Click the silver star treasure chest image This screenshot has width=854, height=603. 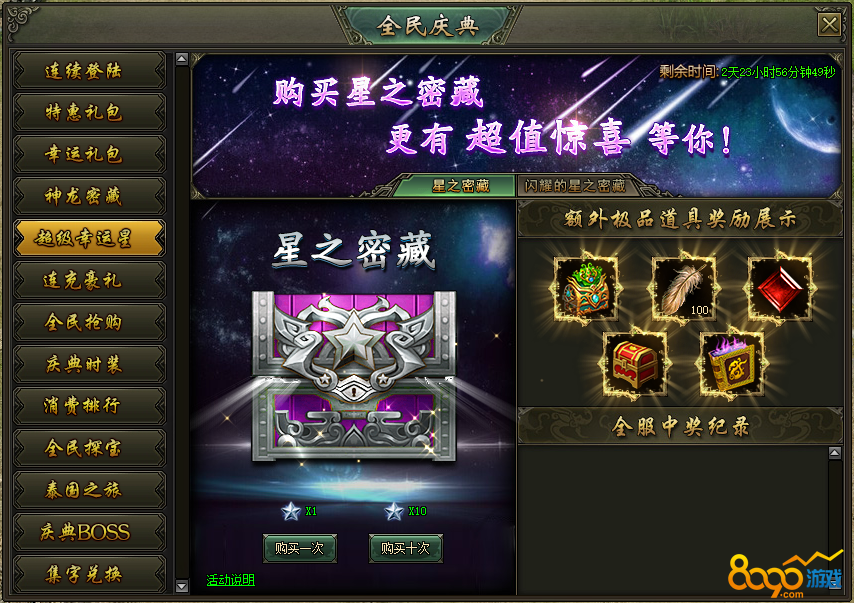[x=354, y=376]
